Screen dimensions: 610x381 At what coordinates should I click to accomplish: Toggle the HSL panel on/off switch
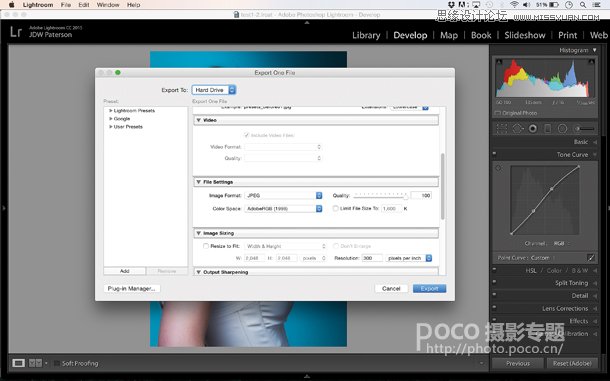[x=494, y=269]
